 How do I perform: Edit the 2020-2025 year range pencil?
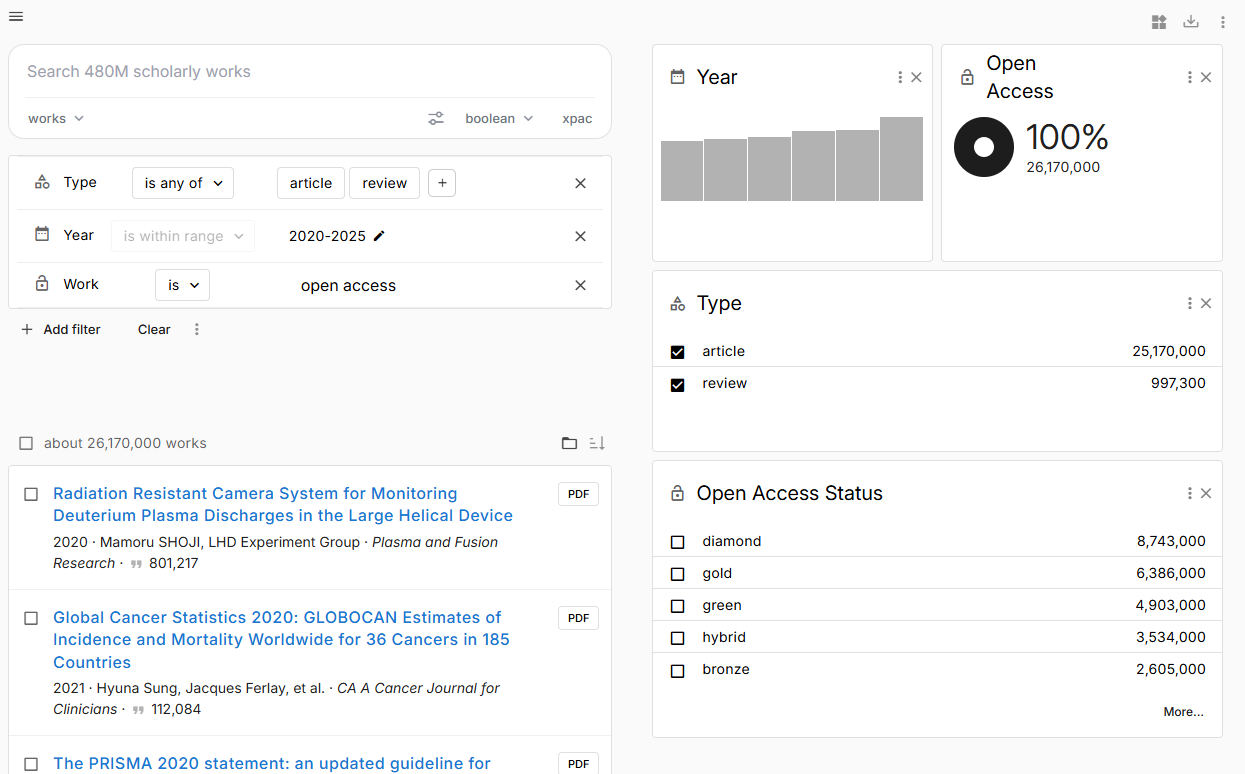[x=379, y=236]
